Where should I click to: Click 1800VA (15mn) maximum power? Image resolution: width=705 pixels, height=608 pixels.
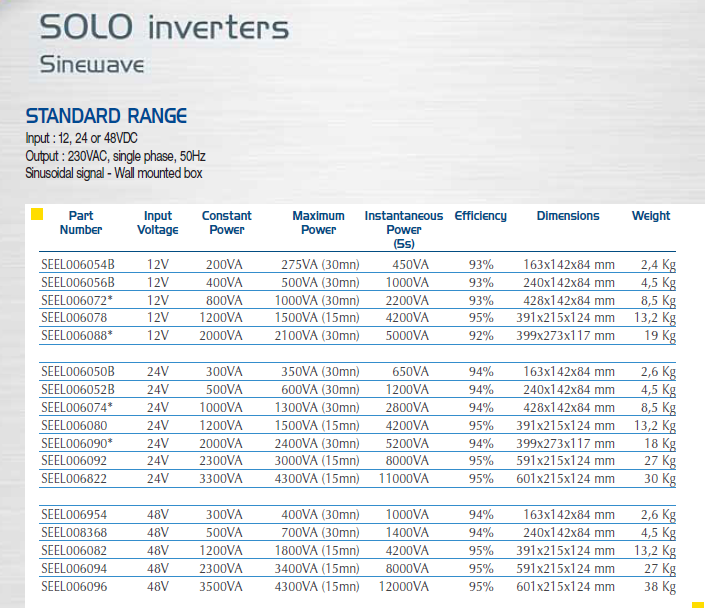point(317,550)
